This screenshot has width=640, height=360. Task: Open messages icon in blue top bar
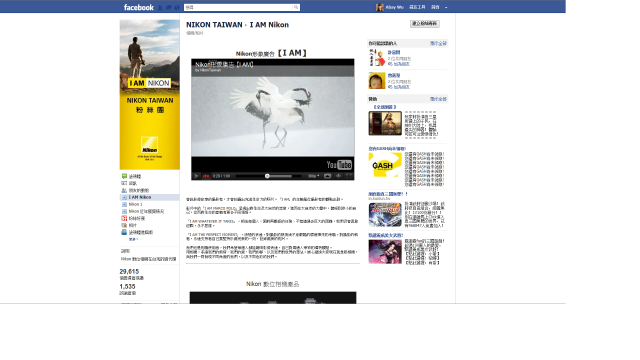click(x=169, y=7)
